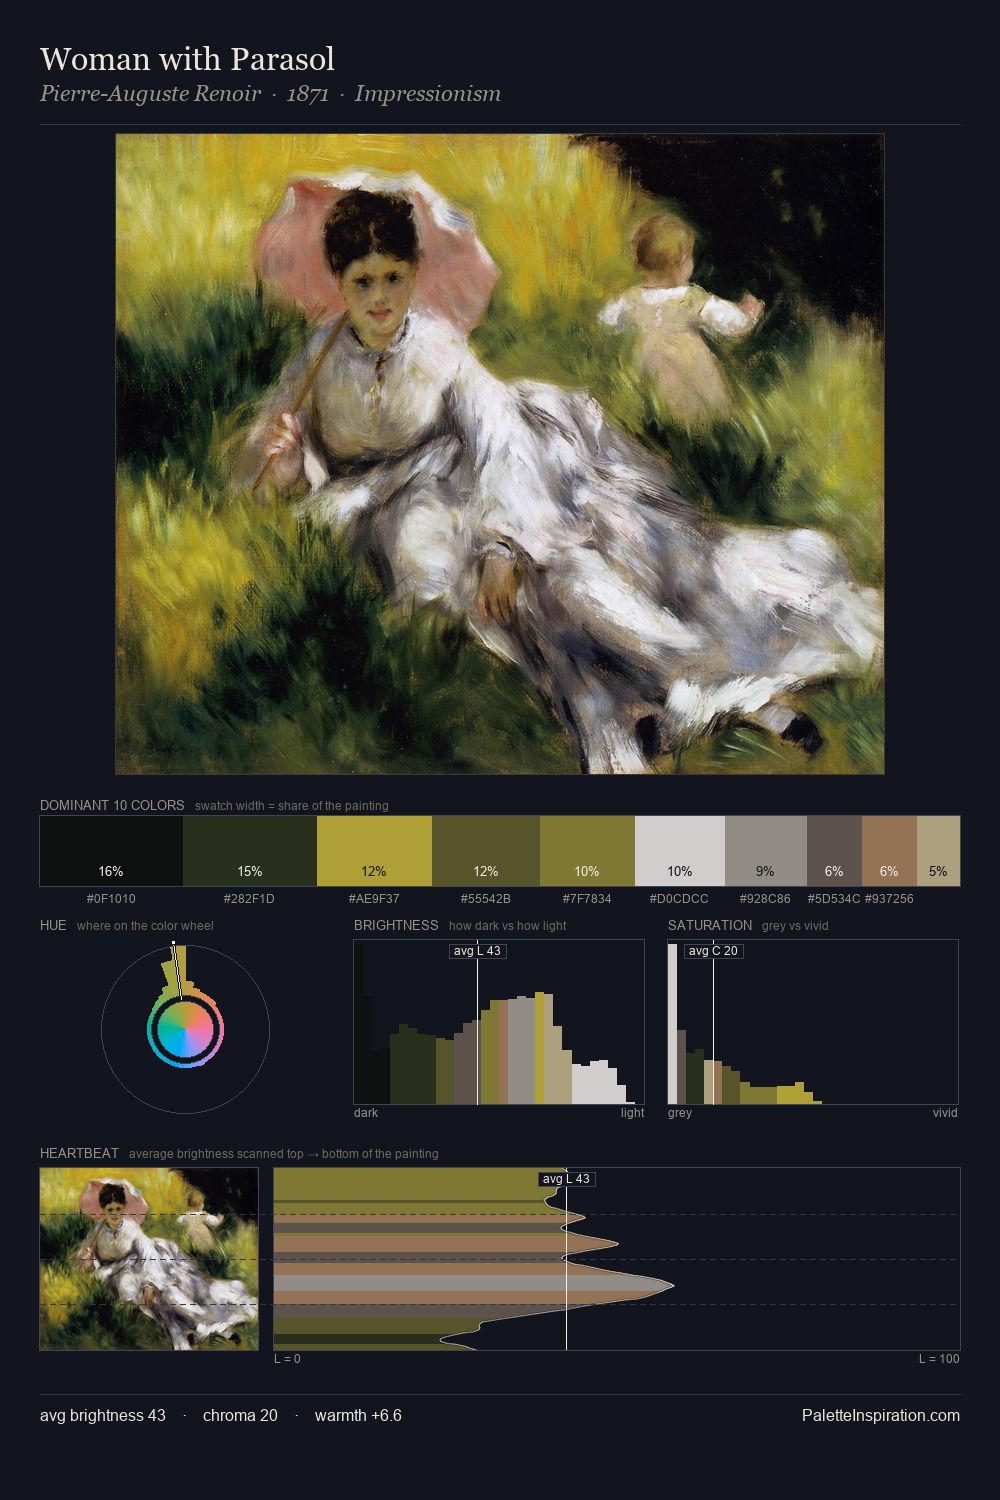Click the DOMINANT 10 COLORS heading
This screenshot has width=1000, height=1500.
pos(112,805)
